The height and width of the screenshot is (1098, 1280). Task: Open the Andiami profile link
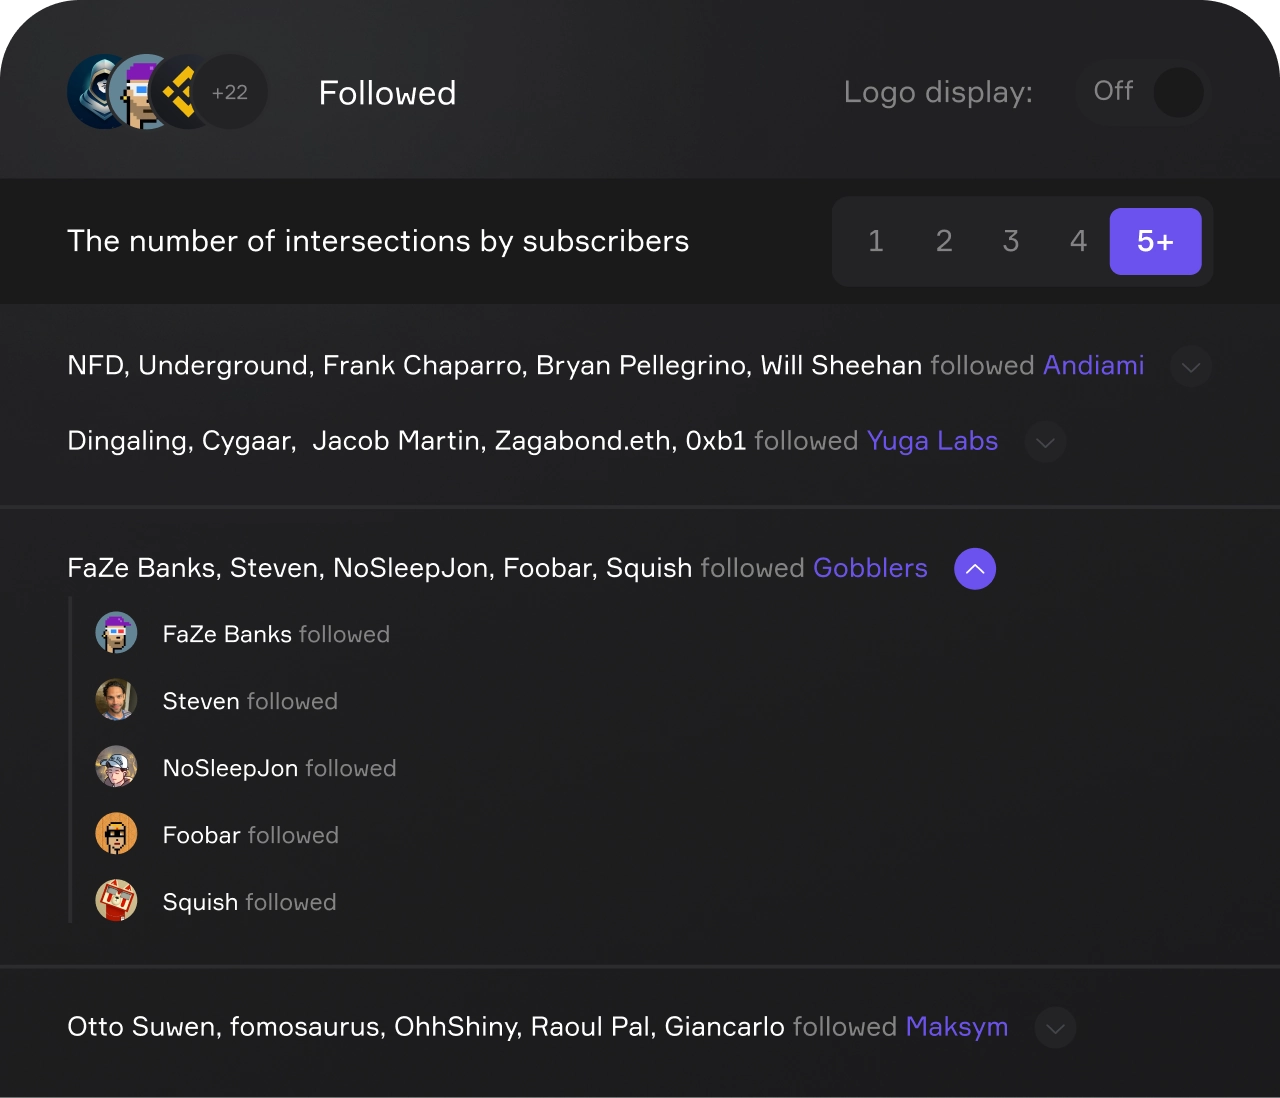(x=1093, y=365)
